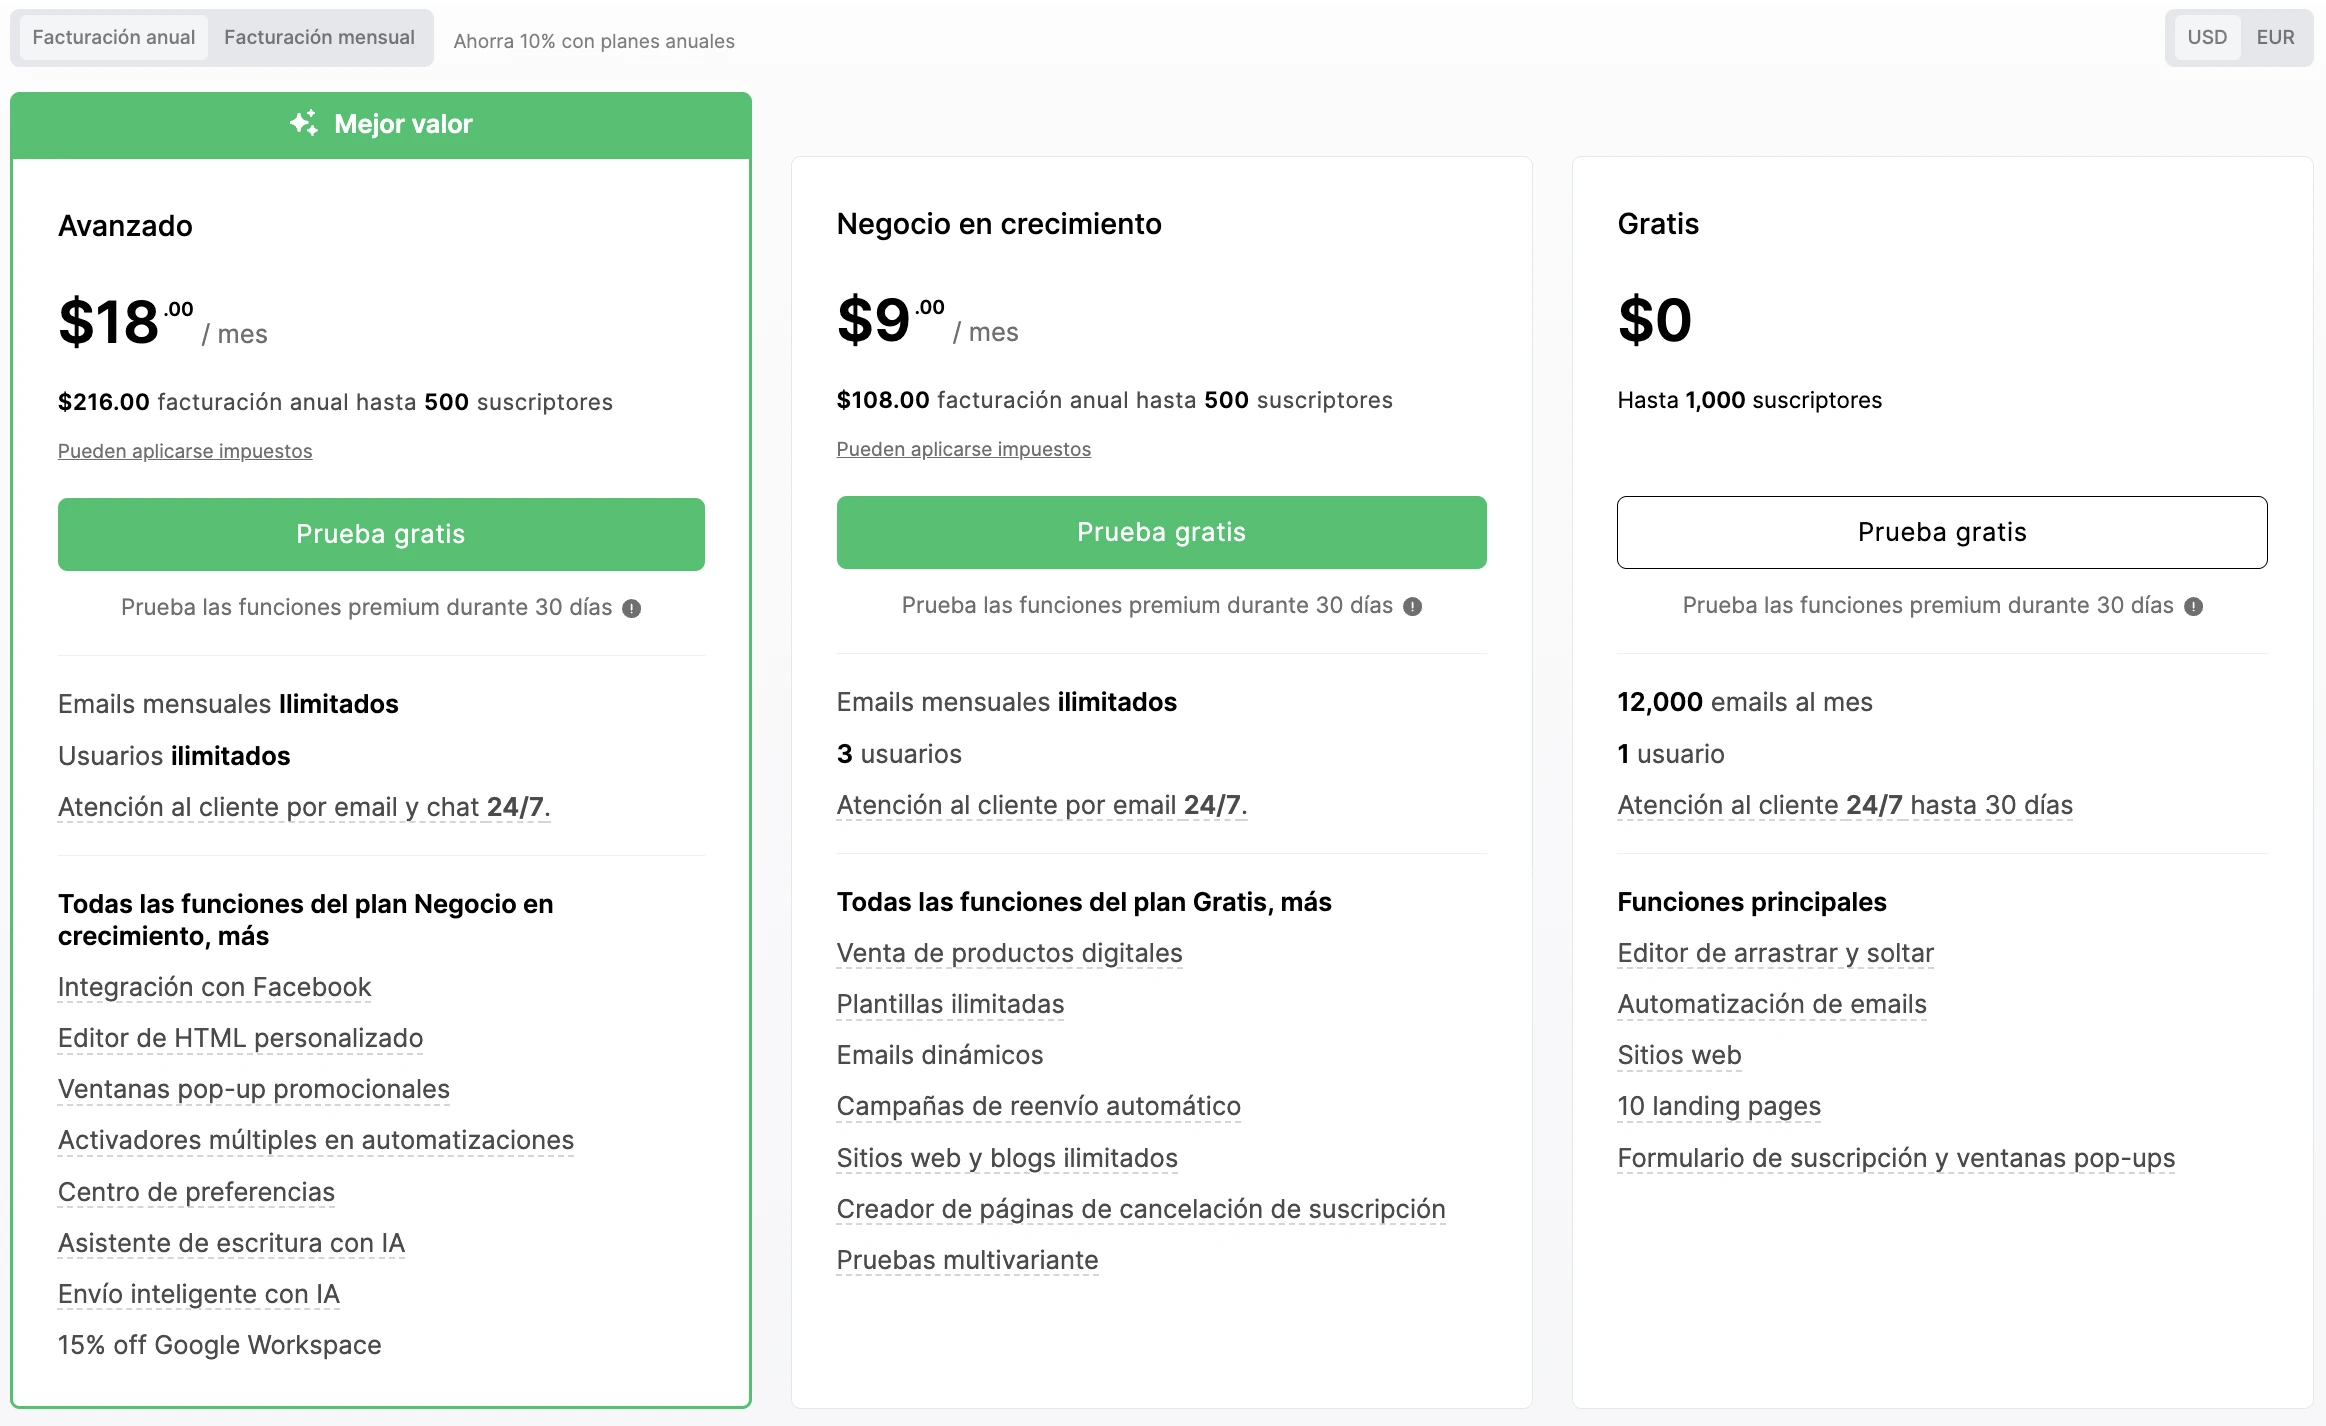Click Atención al cliente por email y chat
The height and width of the screenshot is (1426, 2326).
click(304, 807)
